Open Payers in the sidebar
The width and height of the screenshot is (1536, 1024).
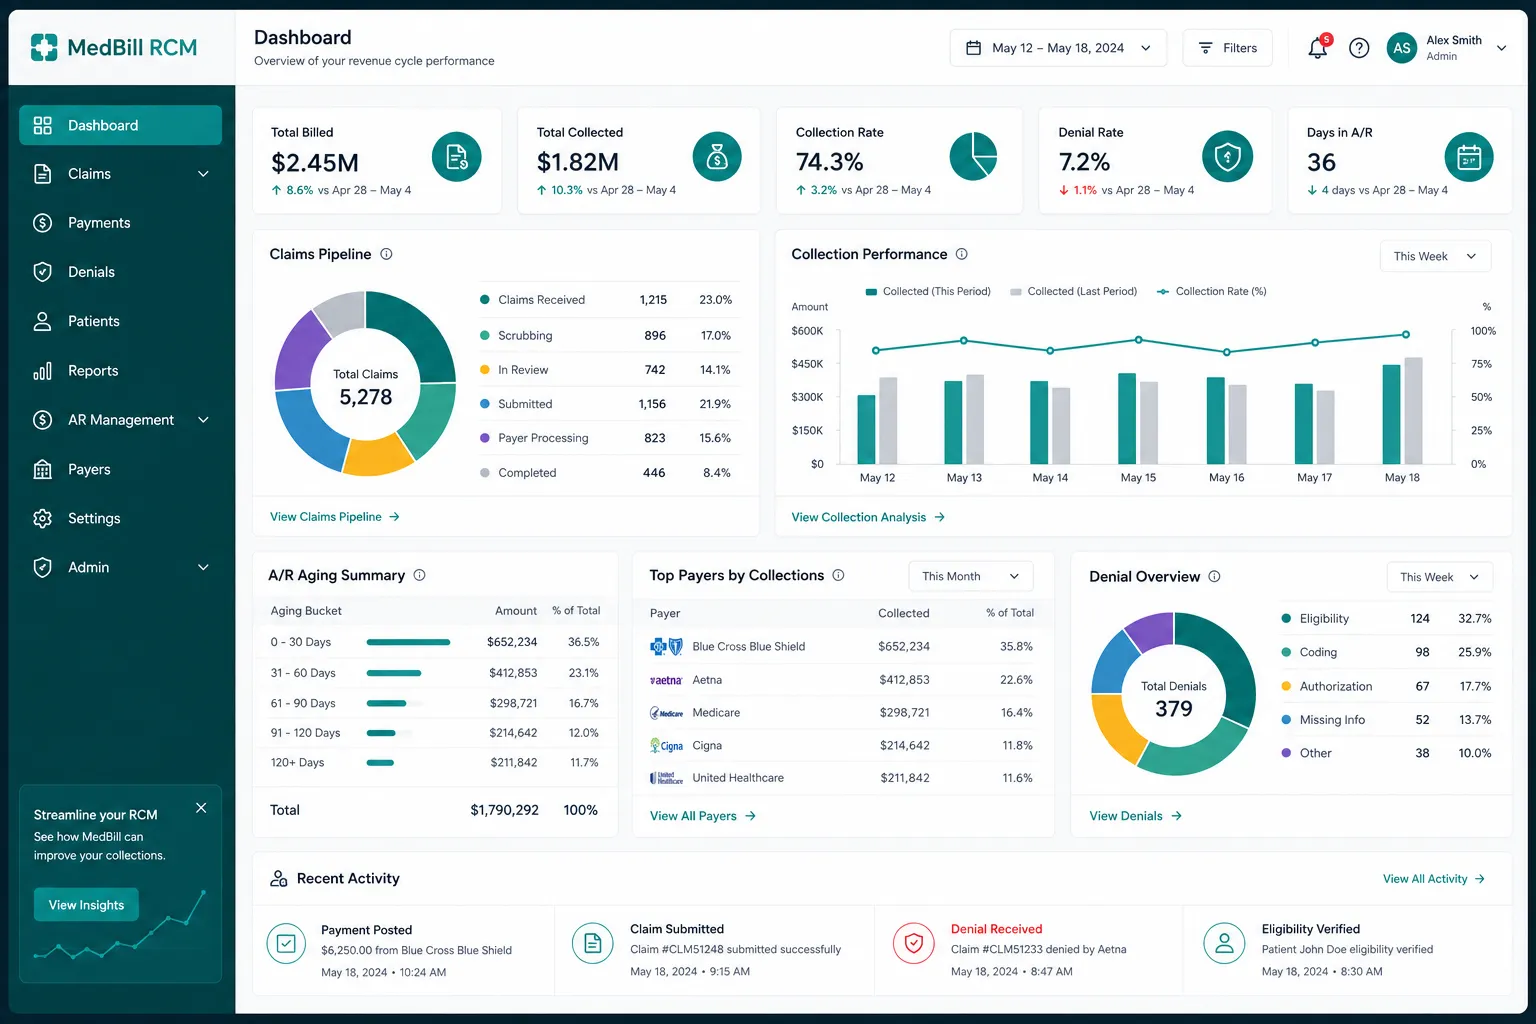click(120, 469)
